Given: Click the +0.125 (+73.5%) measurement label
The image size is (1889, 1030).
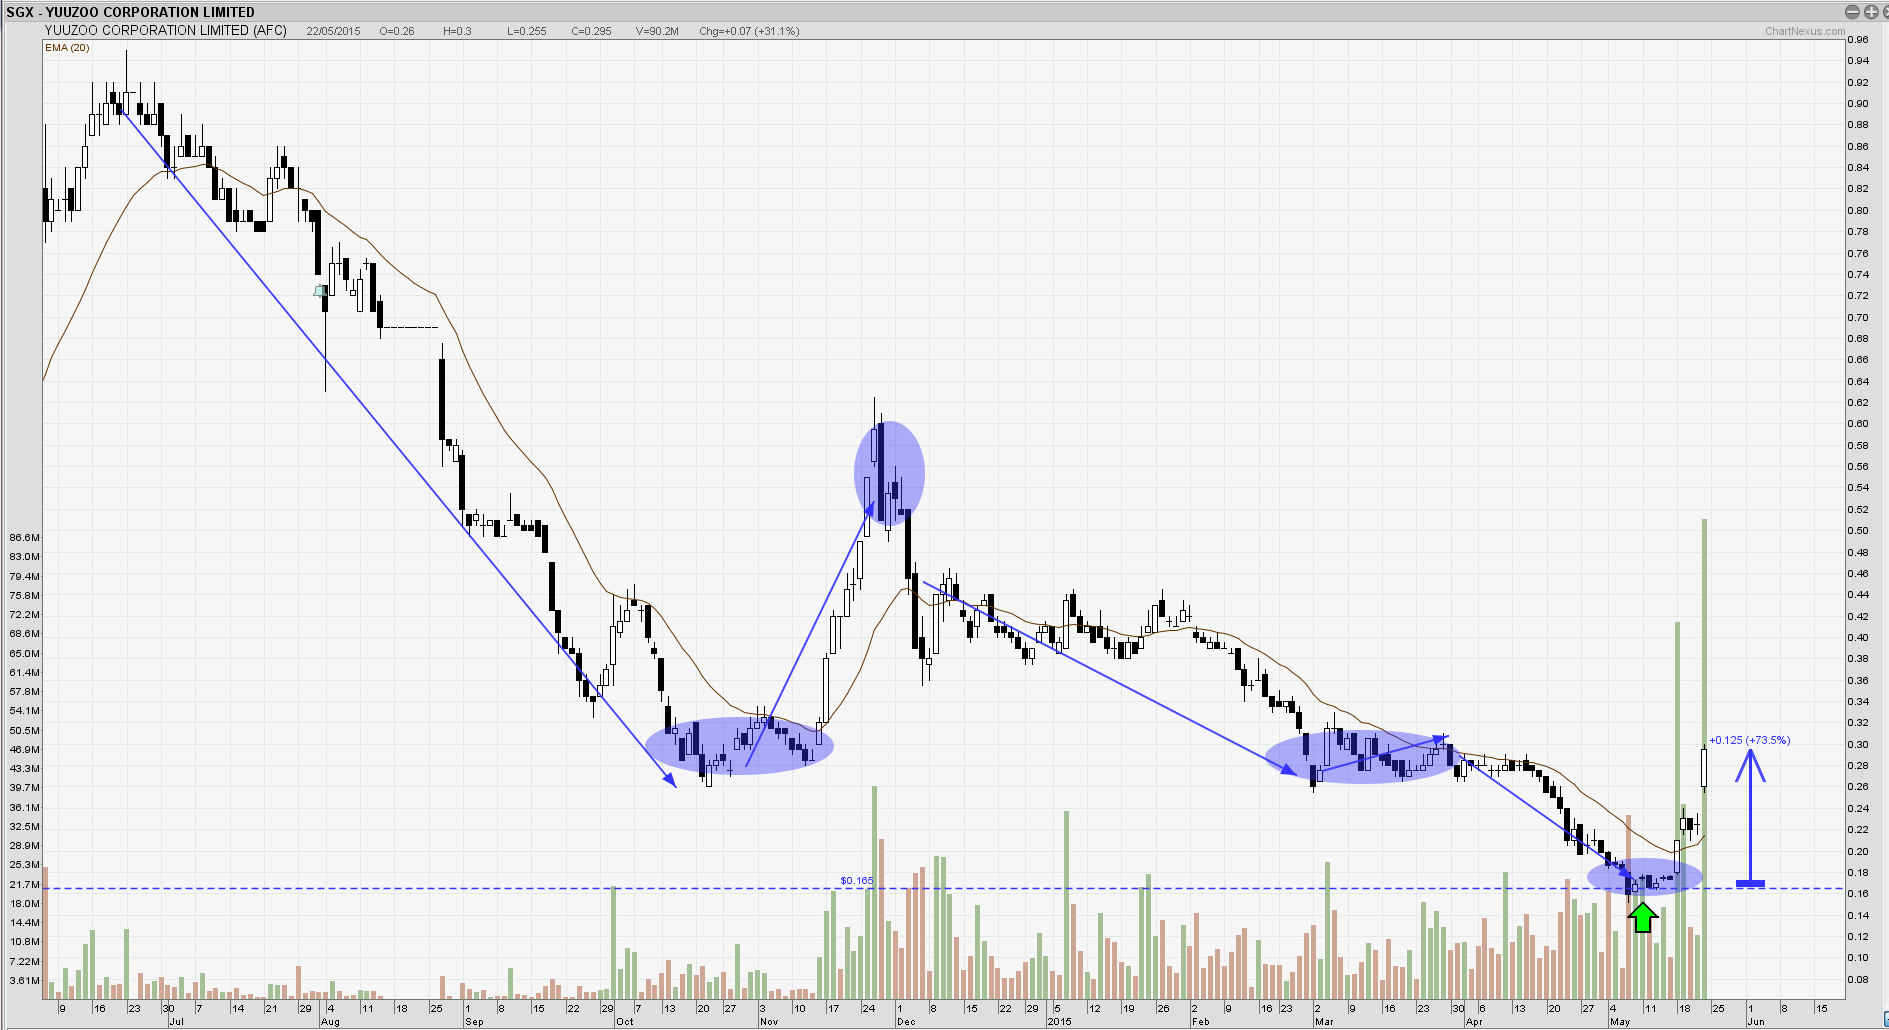Looking at the screenshot, I should point(1749,740).
